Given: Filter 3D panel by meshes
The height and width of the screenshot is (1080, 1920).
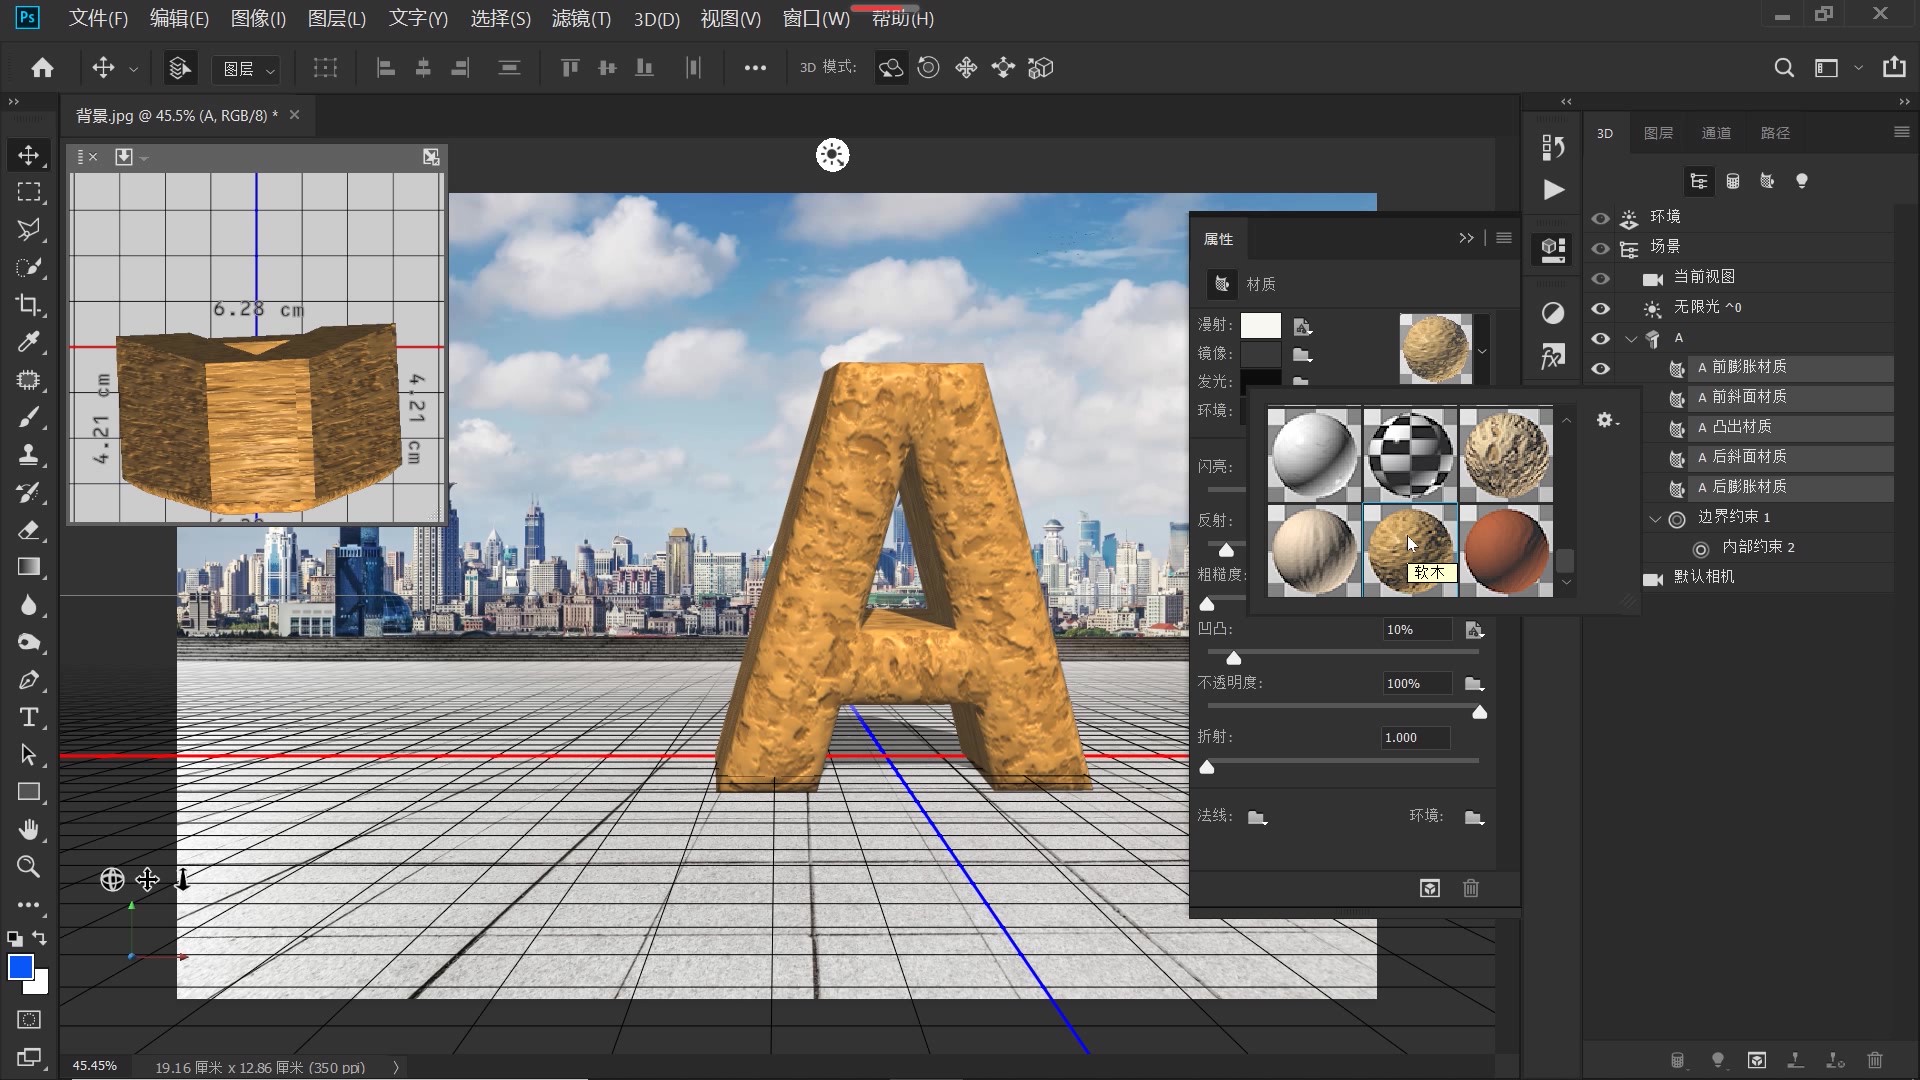Looking at the screenshot, I should click(1733, 181).
